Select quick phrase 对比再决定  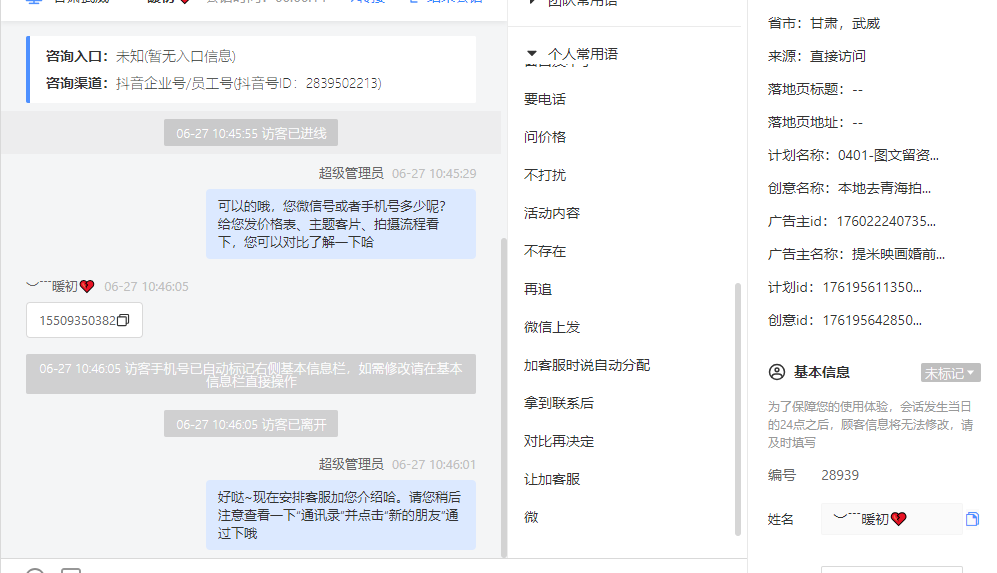pyautogui.click(x=558, y=441)
